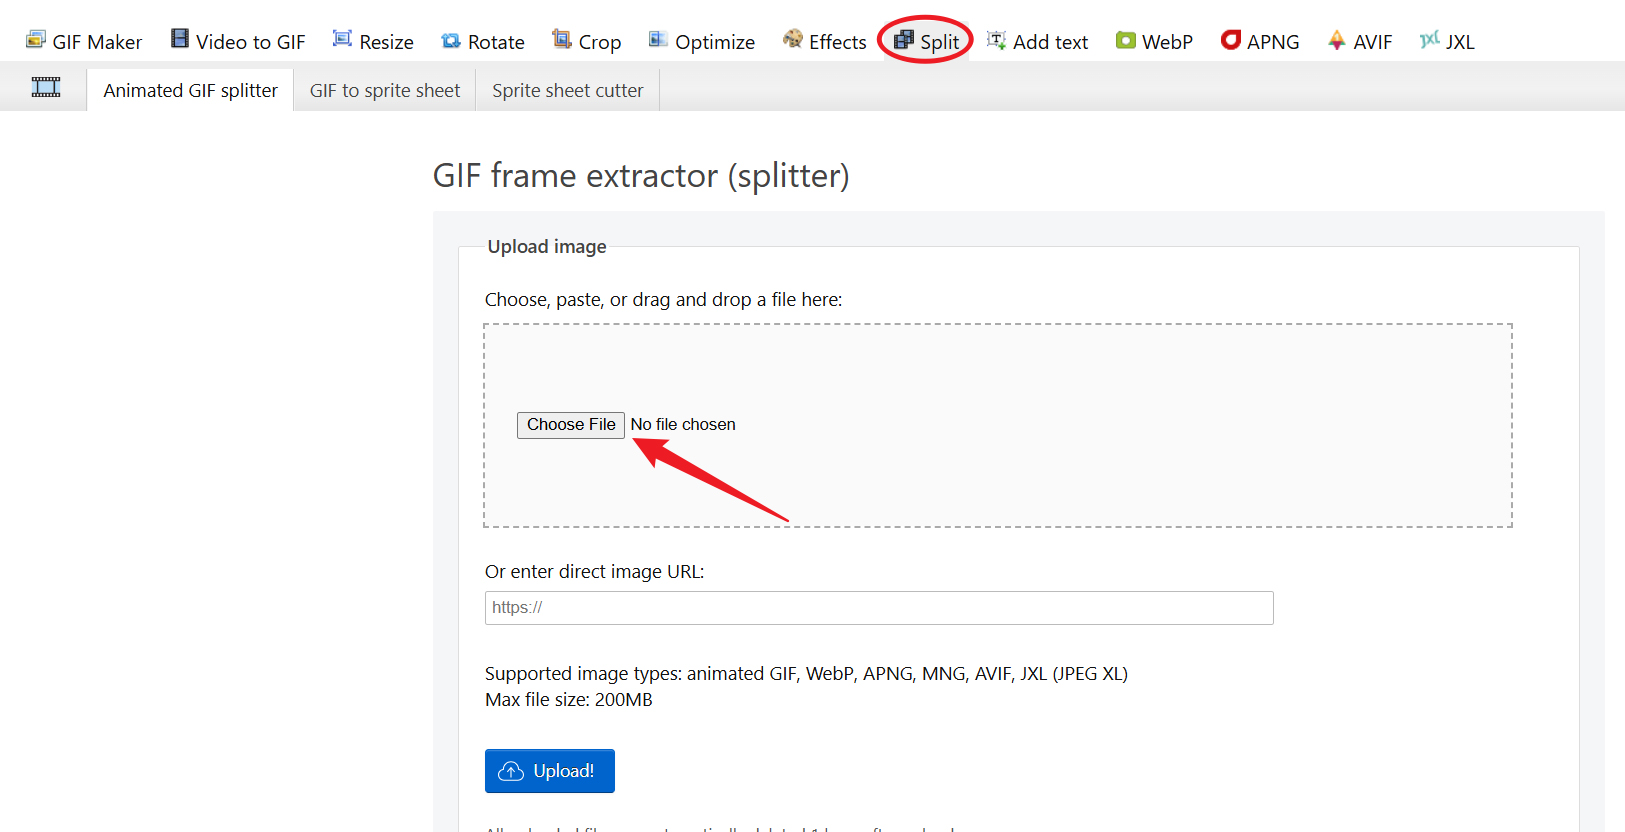Click the Crop tool icon
This screenshot has height=832, width=1625.
[x=562, y=39]
